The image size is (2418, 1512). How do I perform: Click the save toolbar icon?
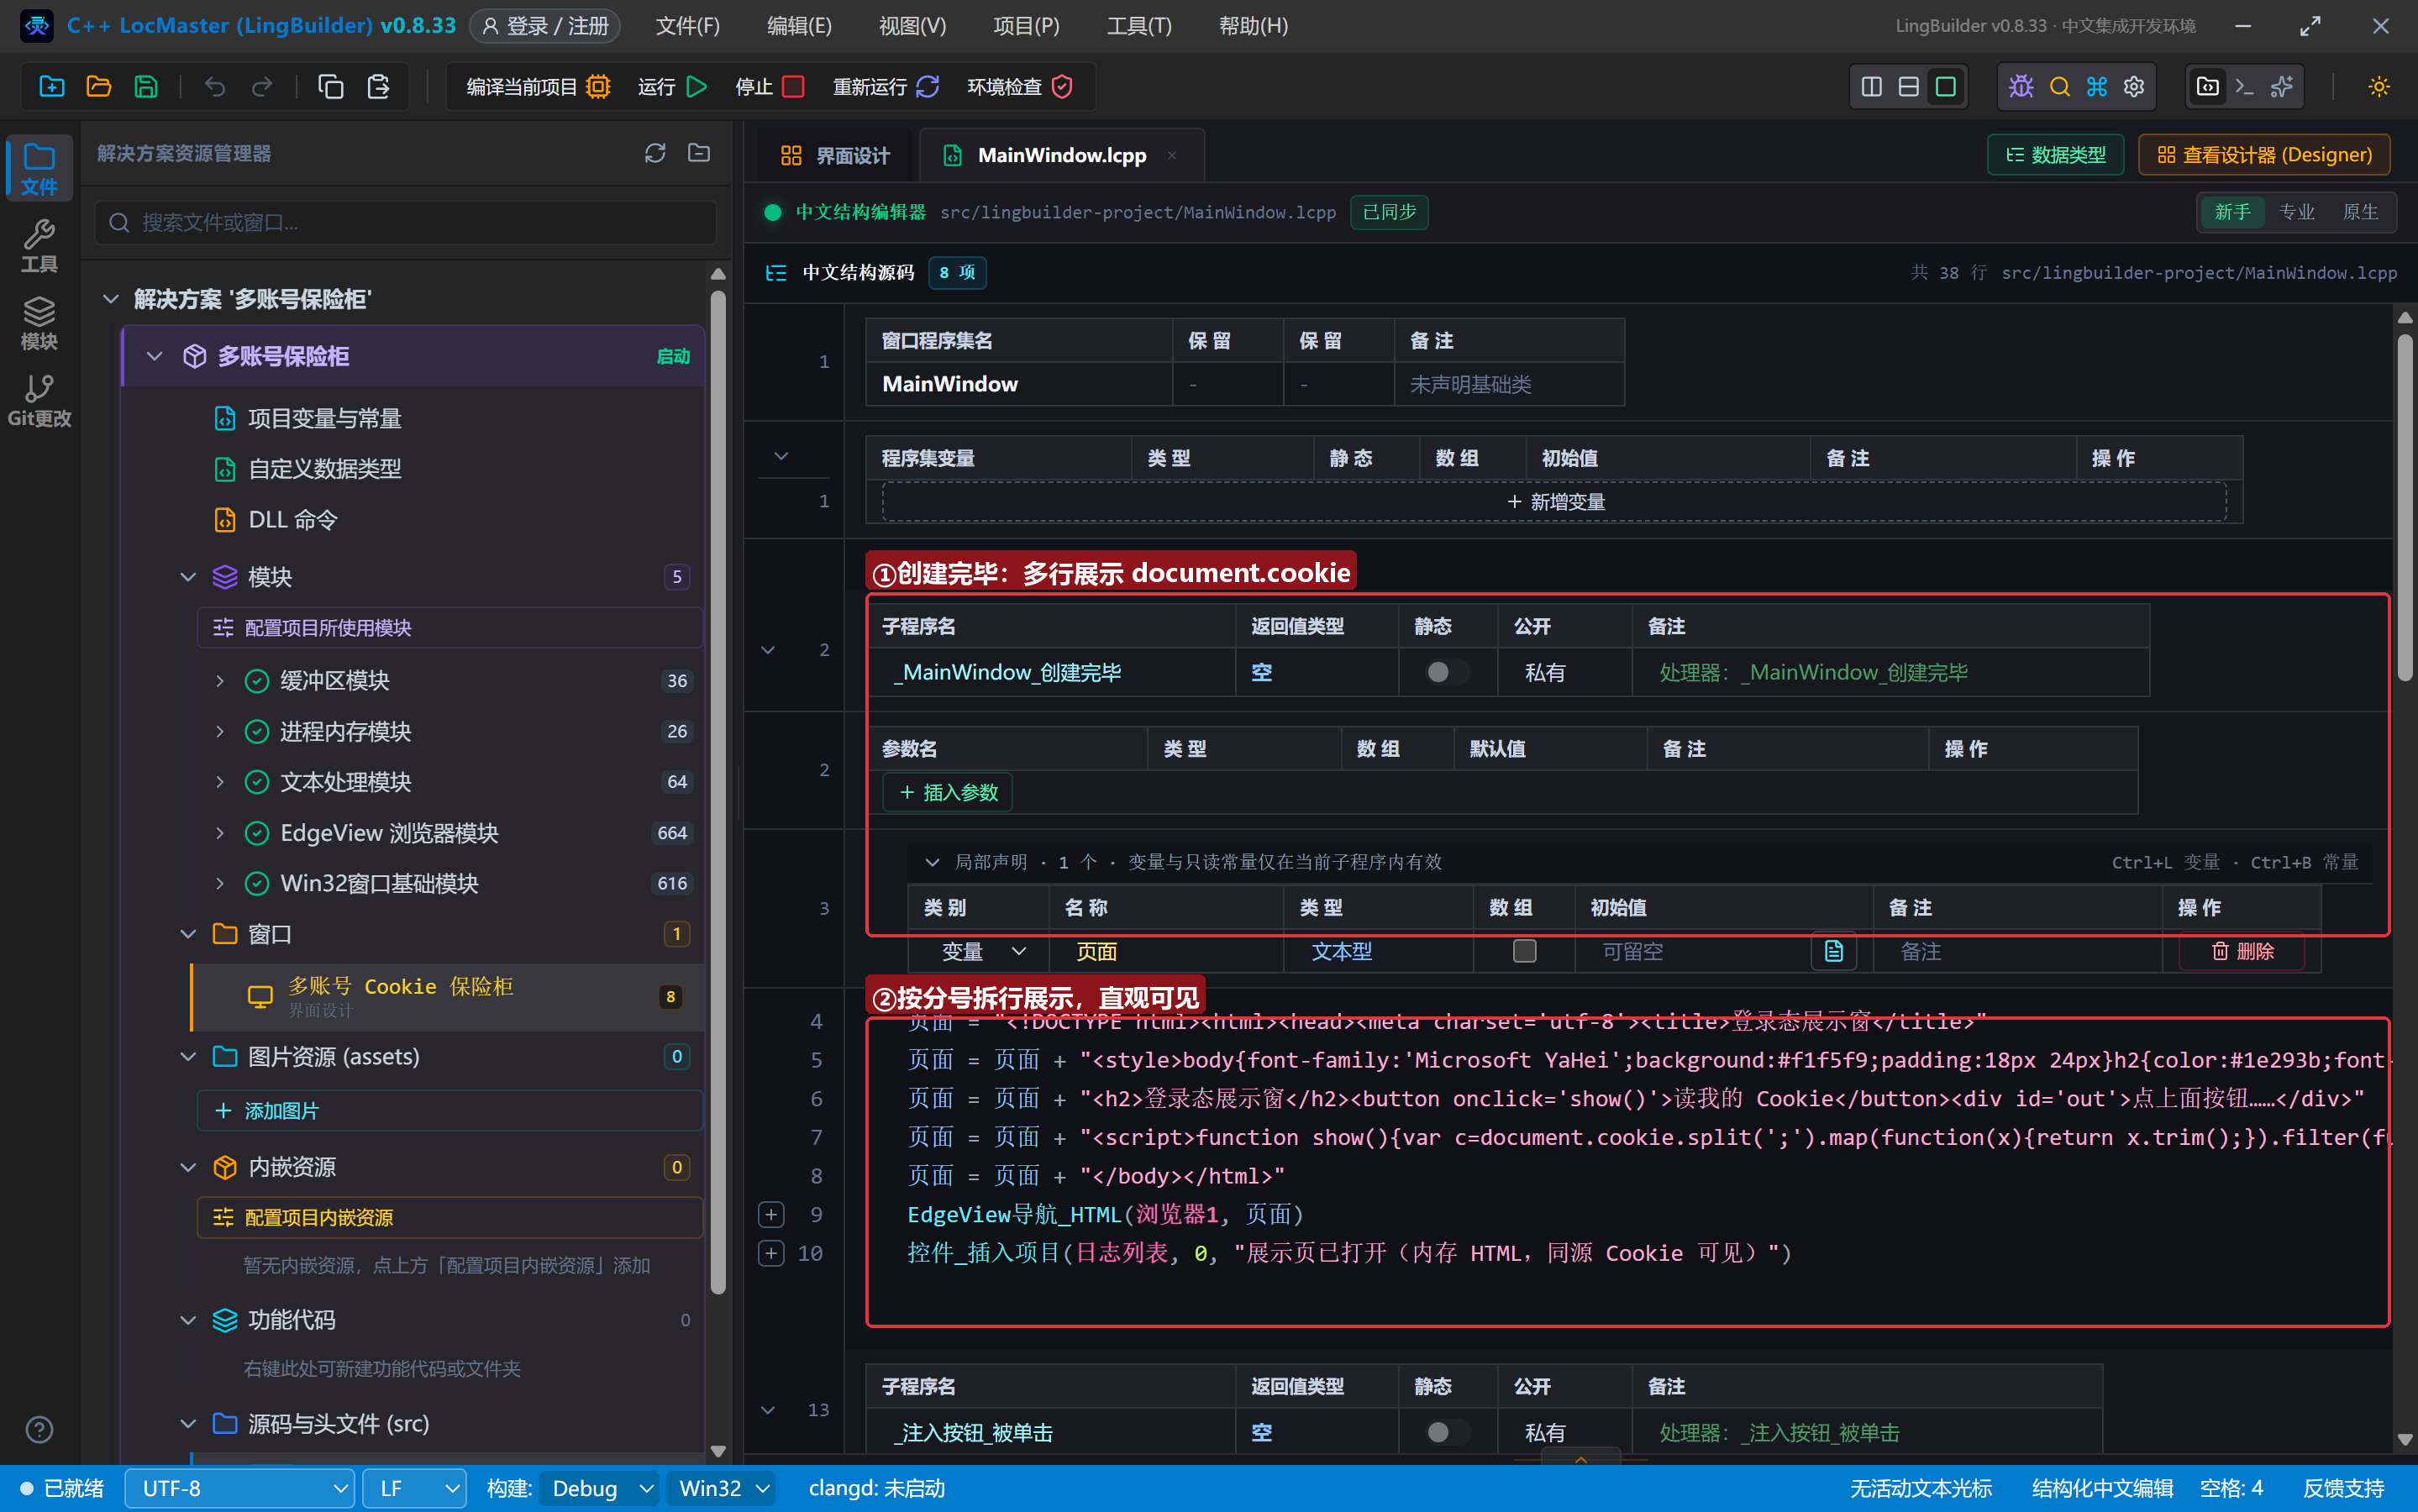coord(146,87)
